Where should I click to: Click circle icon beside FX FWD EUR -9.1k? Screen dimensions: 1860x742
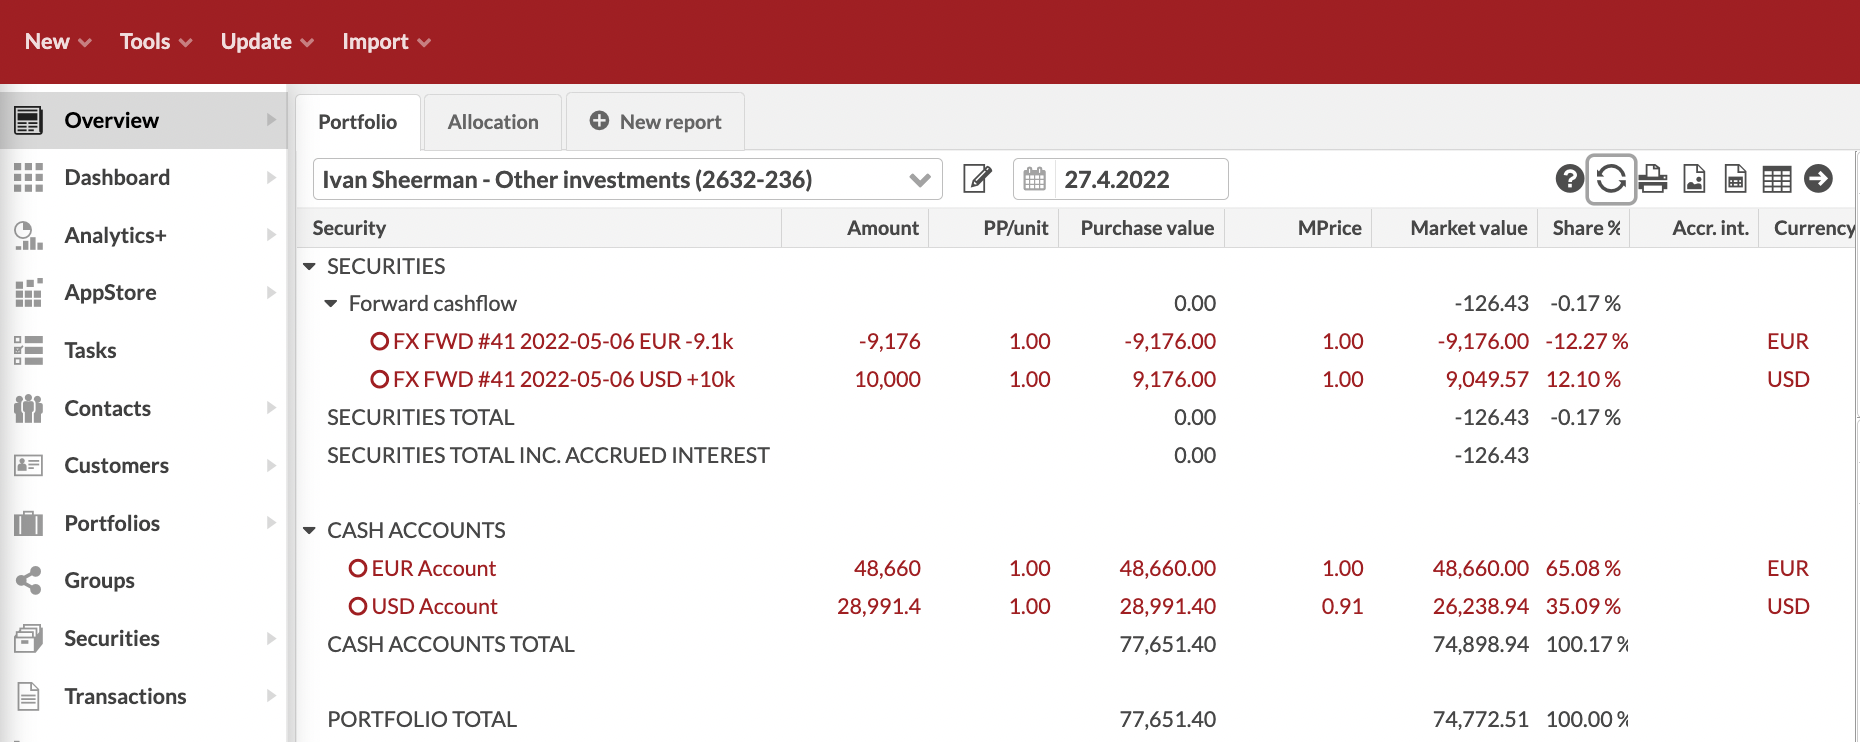coord(379,341)
